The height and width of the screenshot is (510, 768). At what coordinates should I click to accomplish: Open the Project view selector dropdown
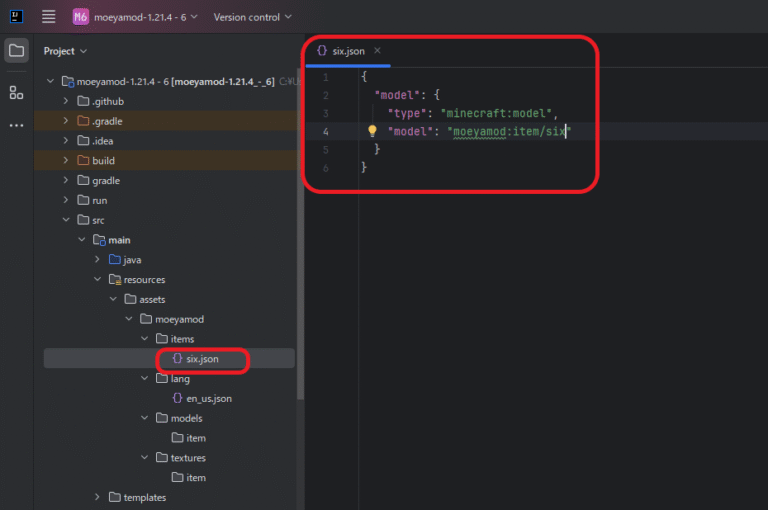[x=65, y=51]
